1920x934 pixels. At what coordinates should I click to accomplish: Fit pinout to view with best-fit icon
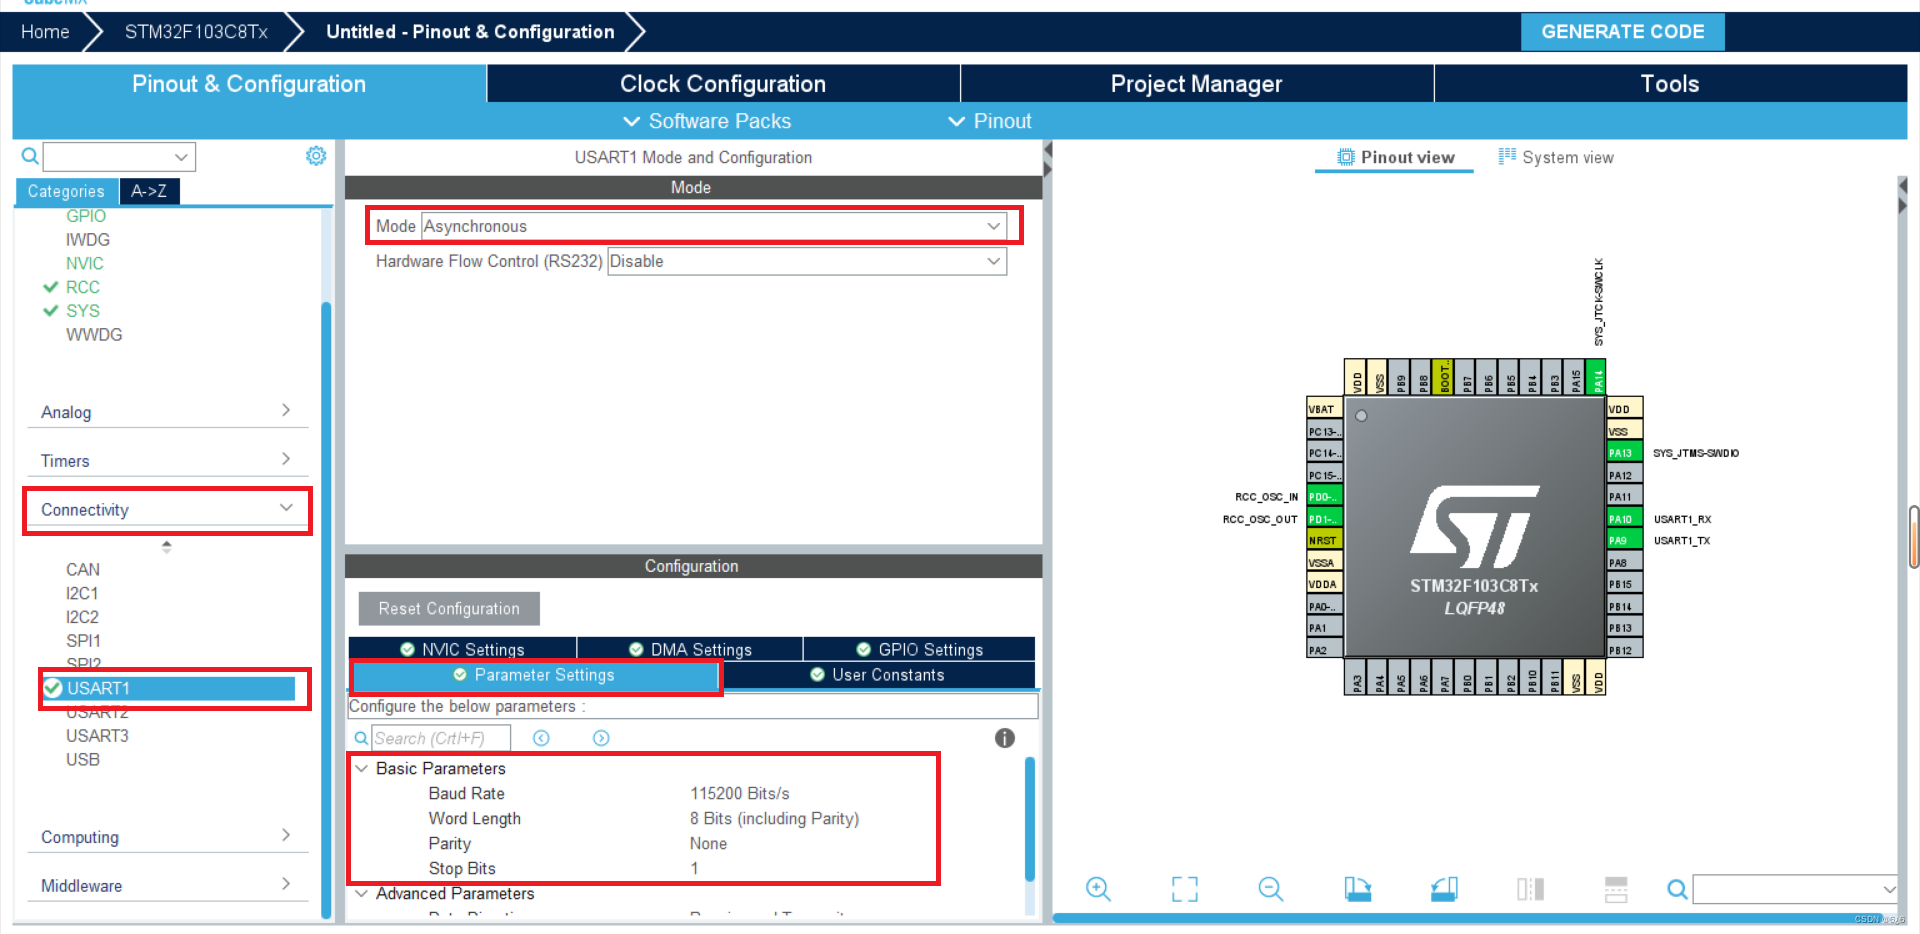1184,888
